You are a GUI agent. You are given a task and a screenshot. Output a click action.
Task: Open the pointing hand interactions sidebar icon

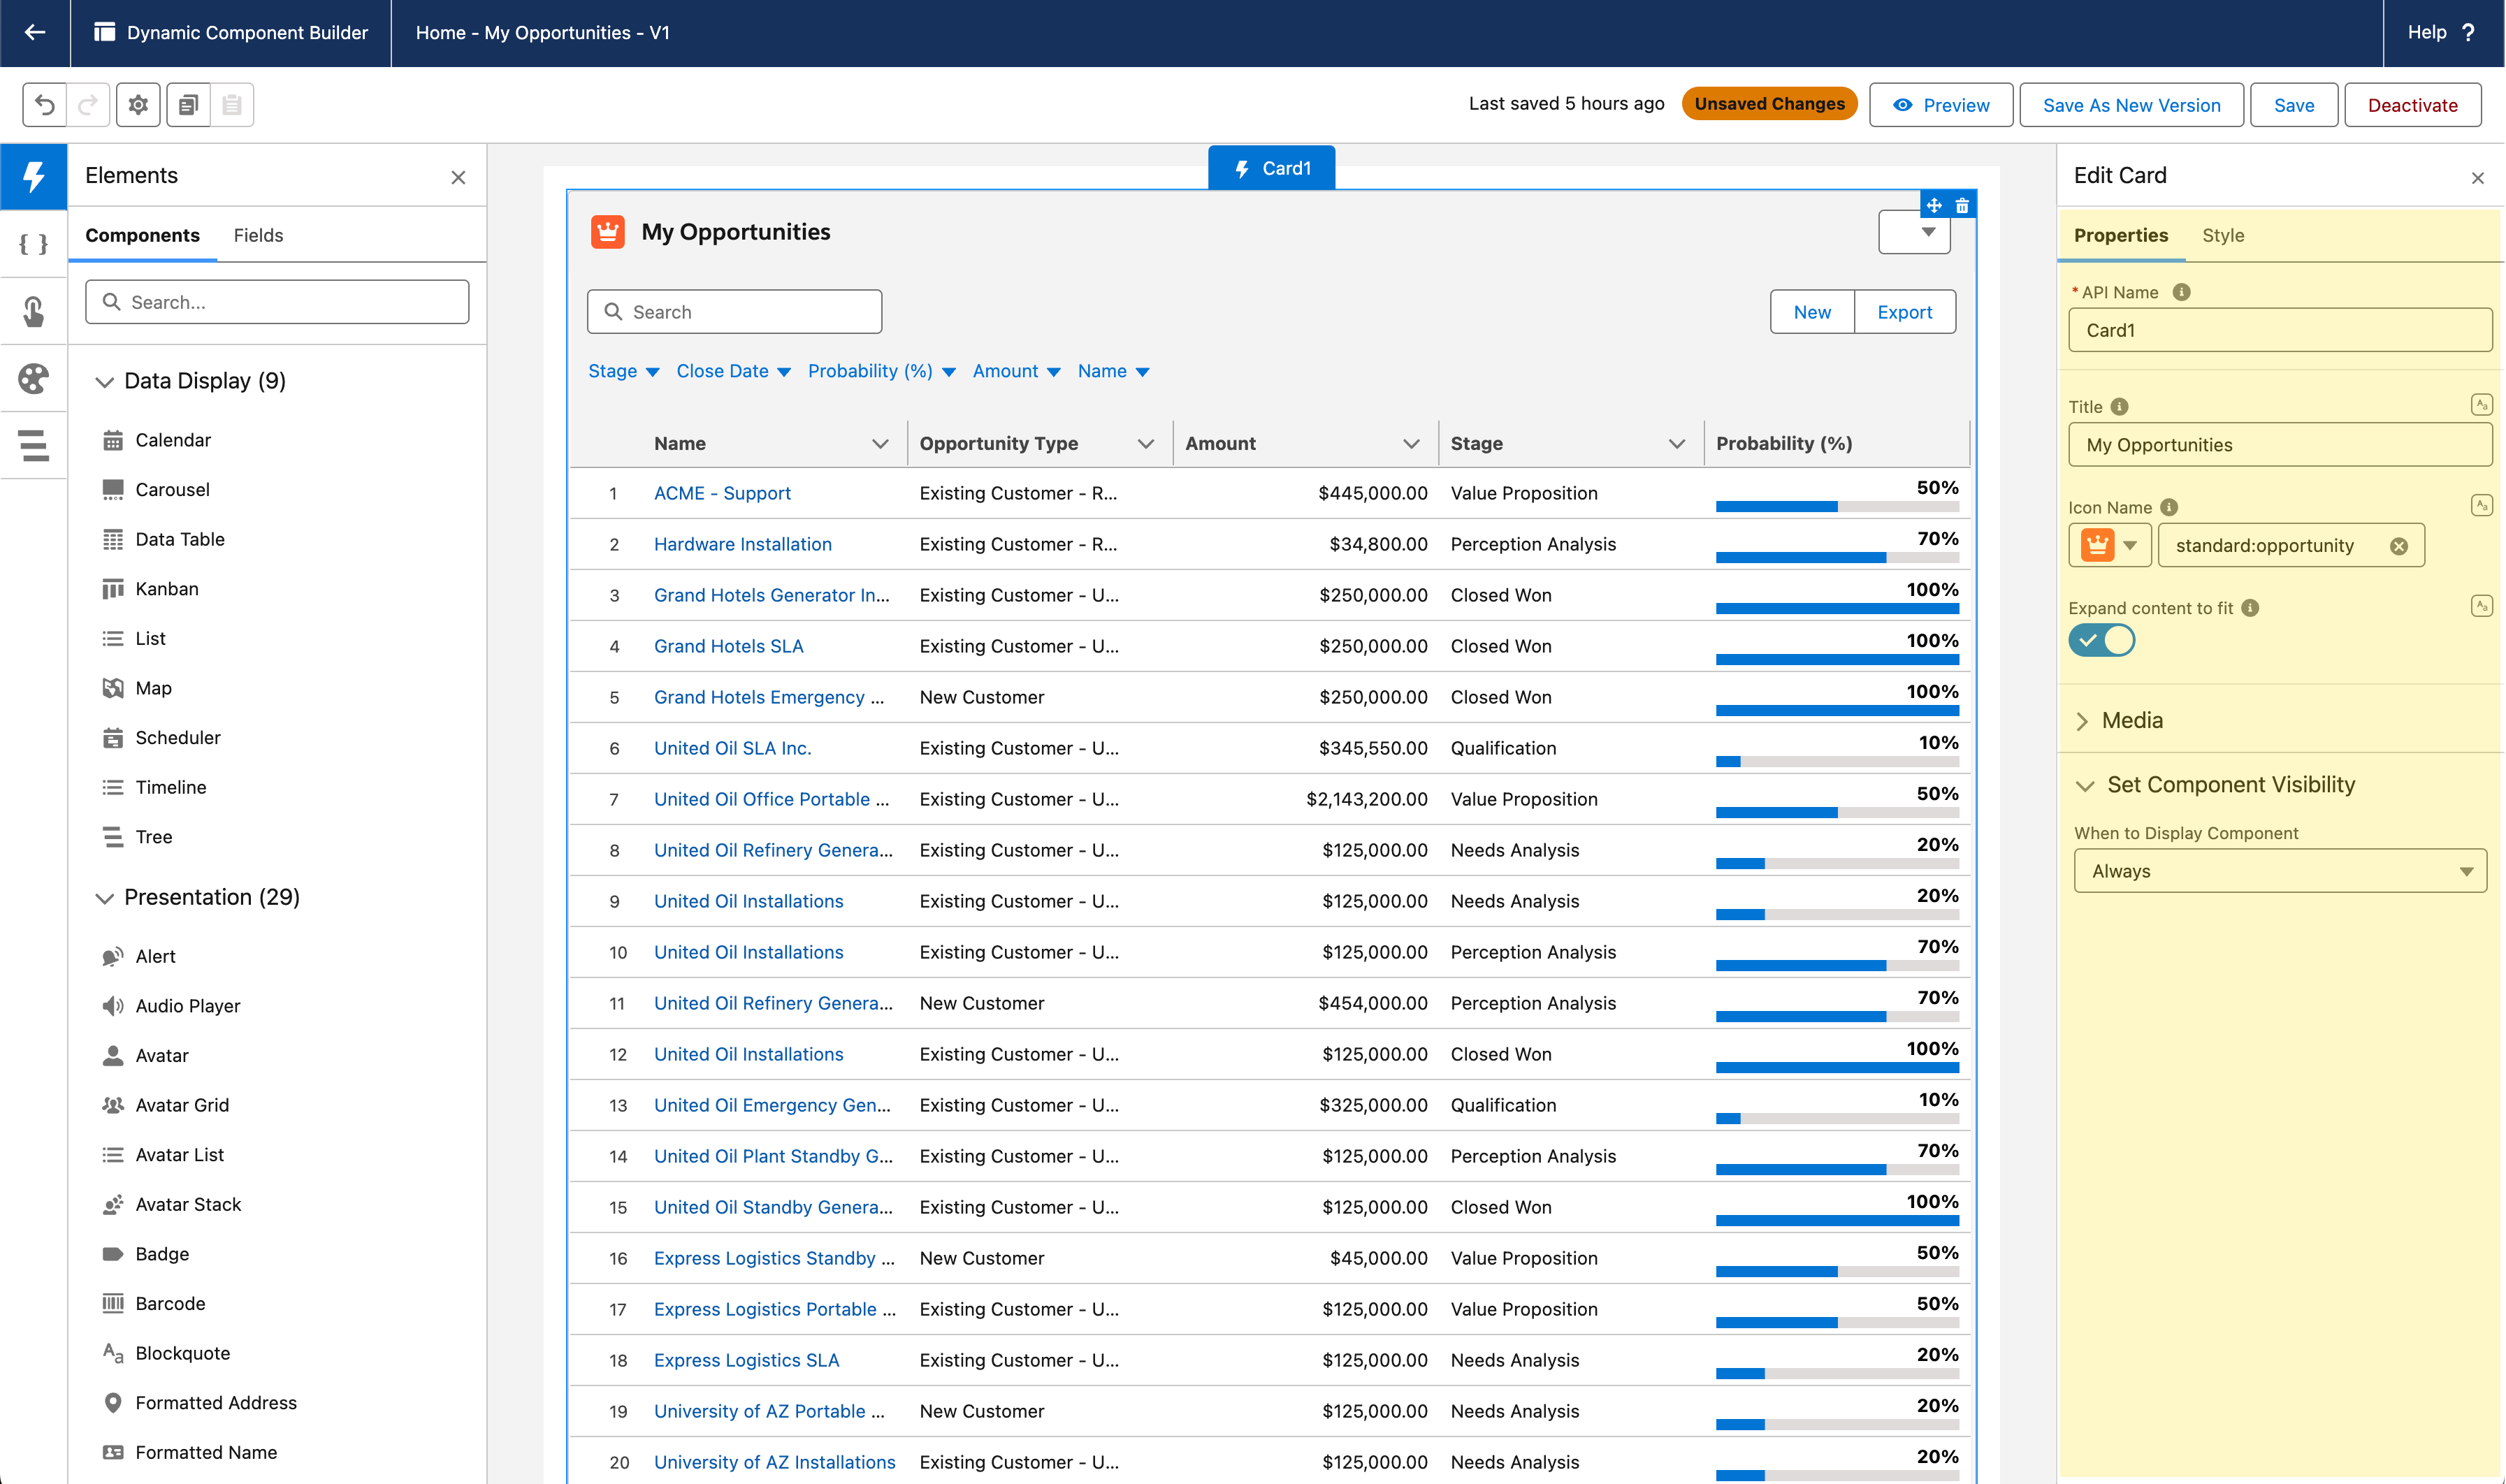(34, 311)
